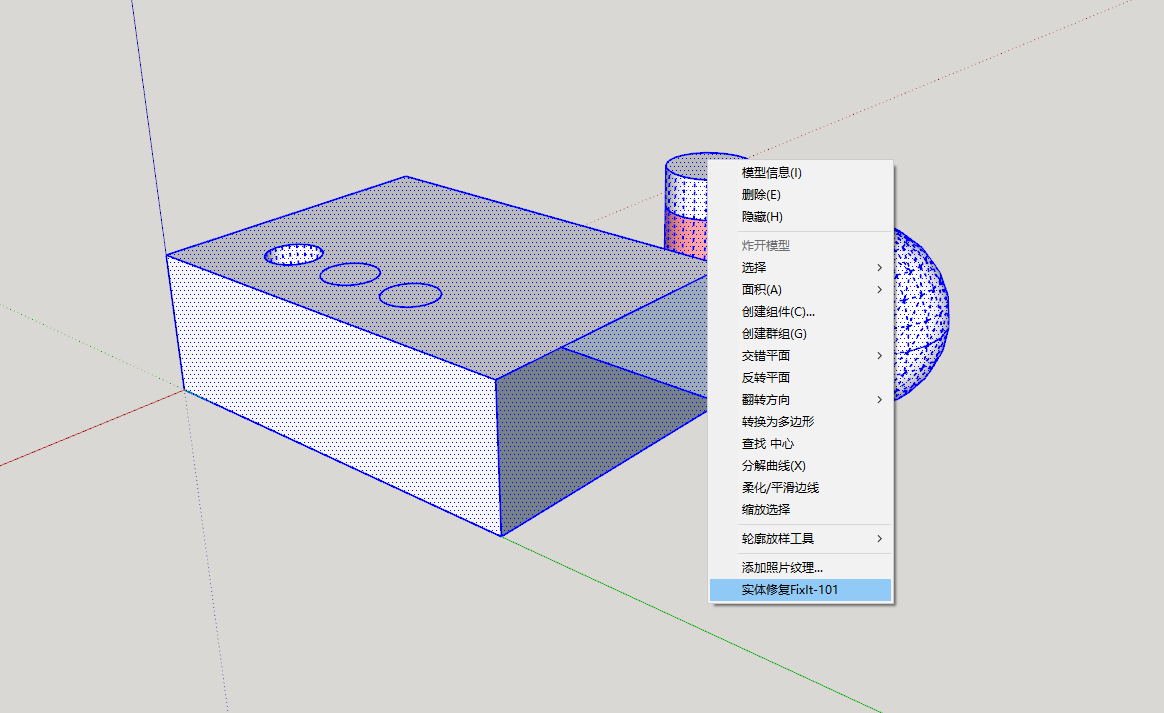Expand the 面积 submenu arrow
Image resolution: width=1164 pixels, height=713 pixels.
coord(879,289)
